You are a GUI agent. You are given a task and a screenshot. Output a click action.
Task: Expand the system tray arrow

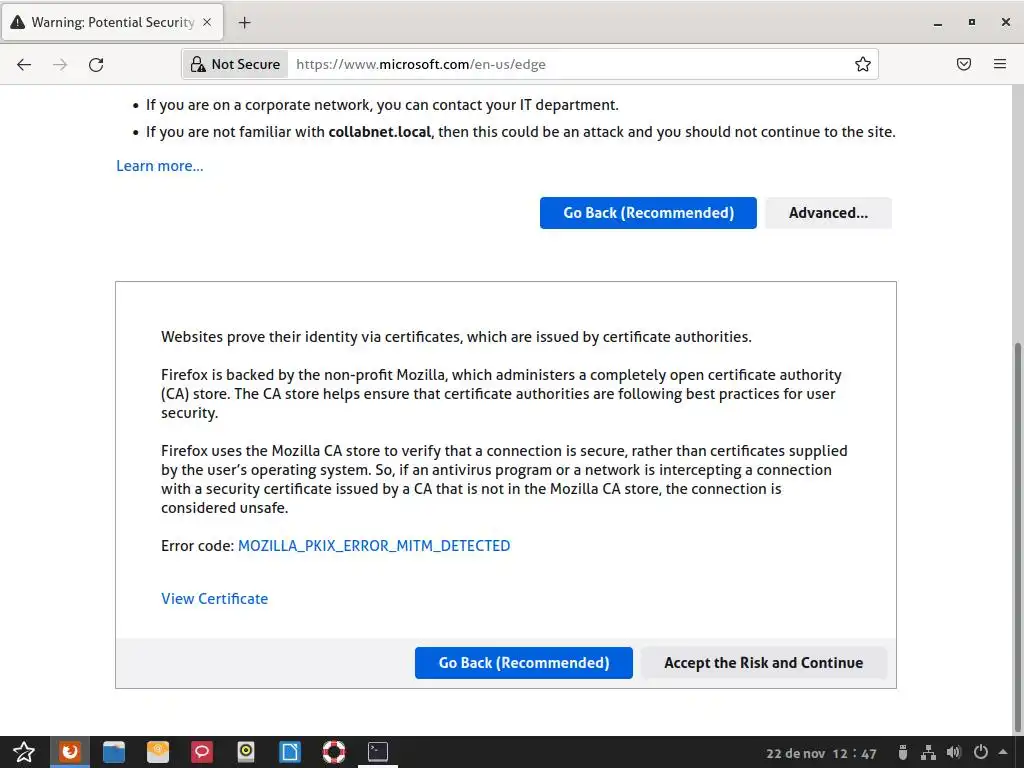pos(1003,752)
